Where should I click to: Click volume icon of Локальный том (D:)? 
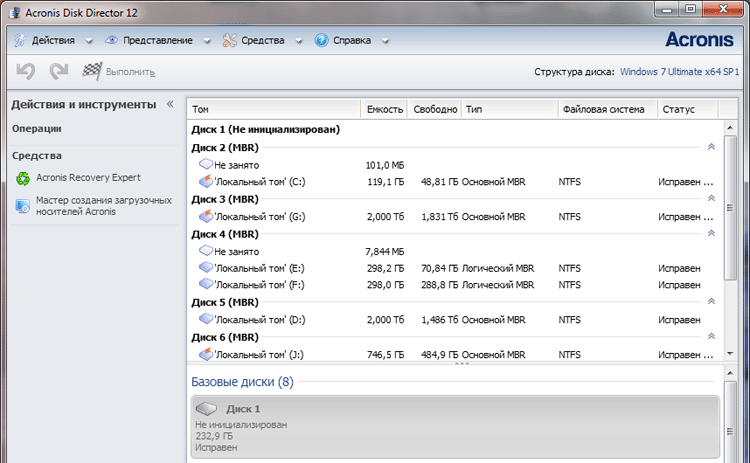(206, 319)
